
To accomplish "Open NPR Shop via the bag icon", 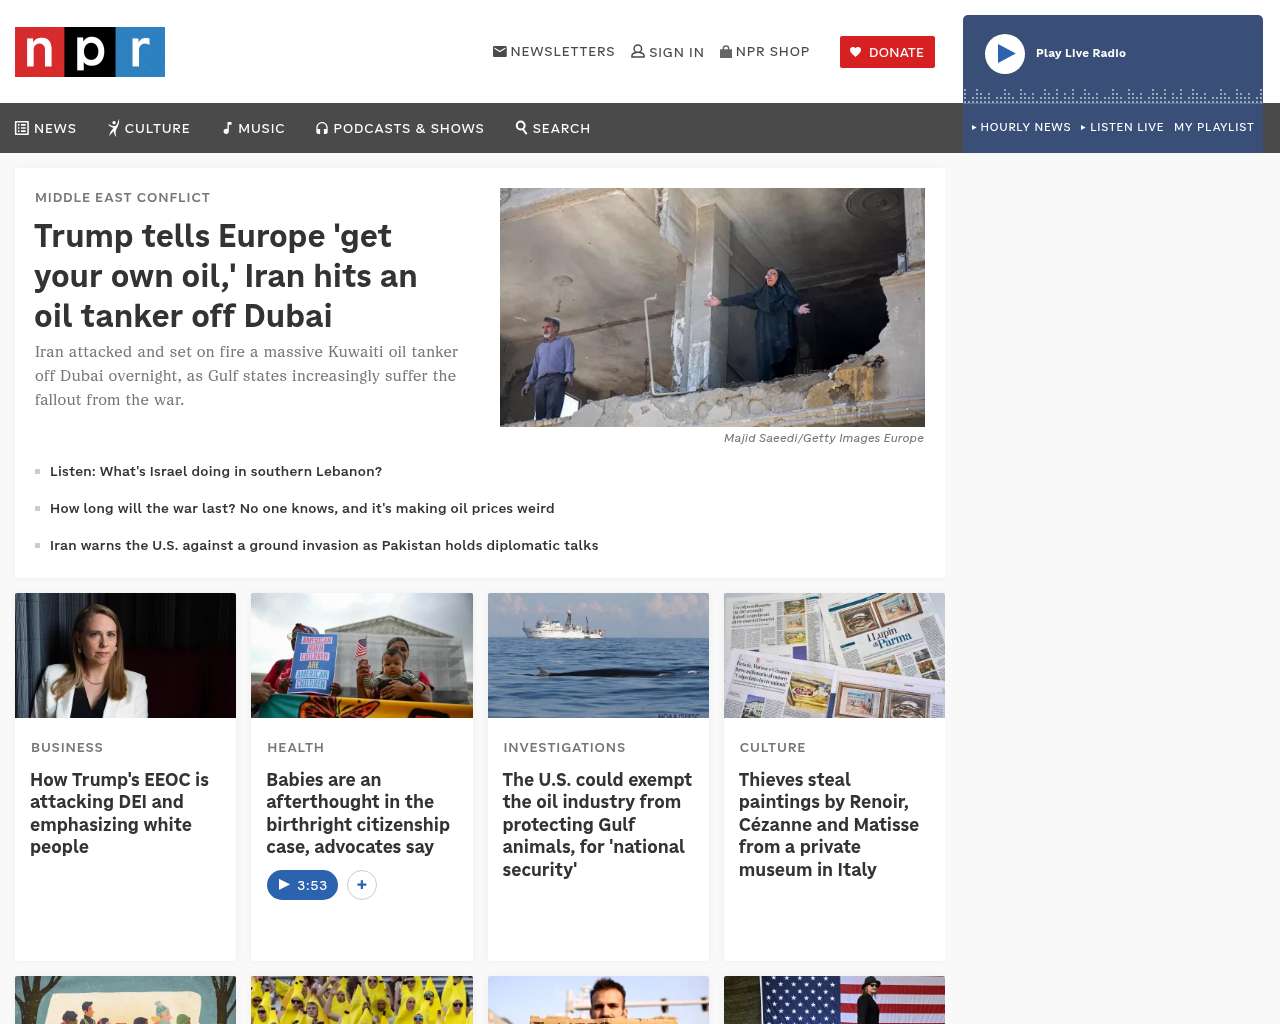I will (726, 51).
